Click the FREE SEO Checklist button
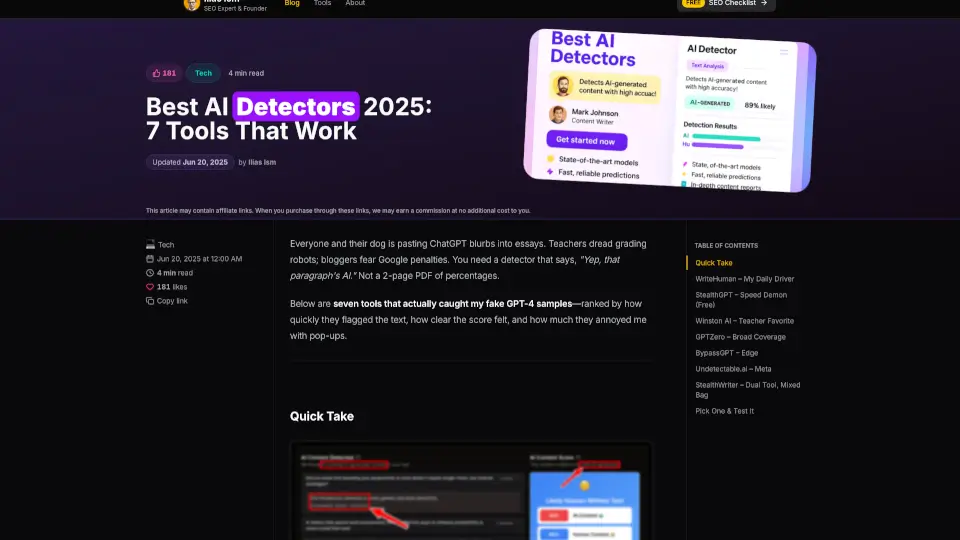960x540 pixels. click(726, 4)
